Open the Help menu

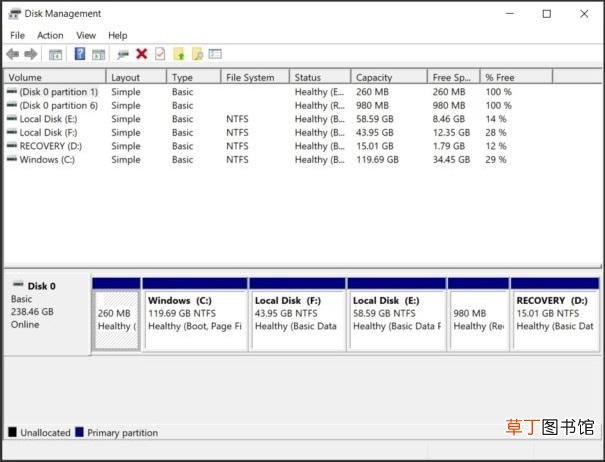pos(118,36)
